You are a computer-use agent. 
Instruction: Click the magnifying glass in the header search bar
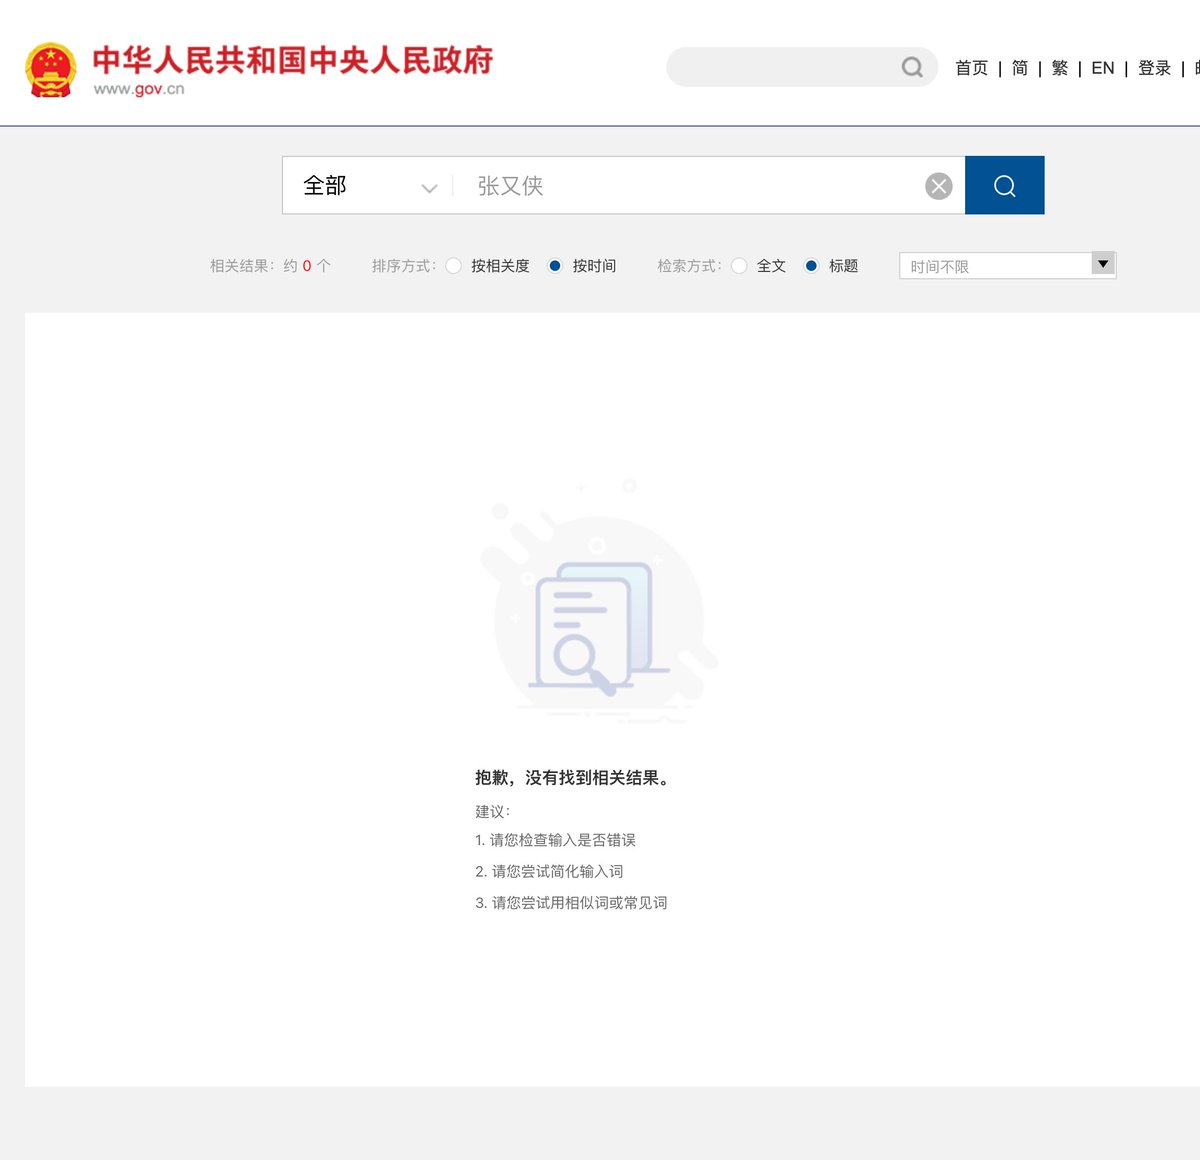pyautogui.click(x=911, y=66)
